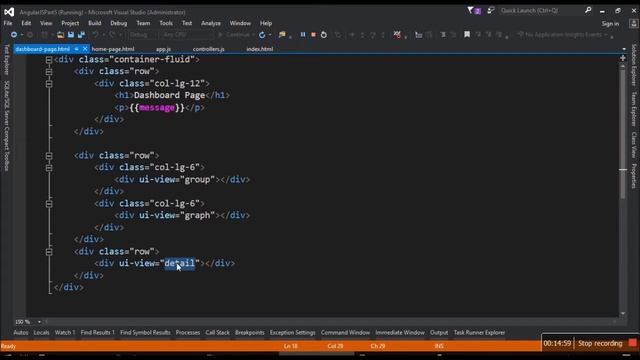Click the Continue debug button
The width and height of the screenshot is (640, 360).
(234, 35)
